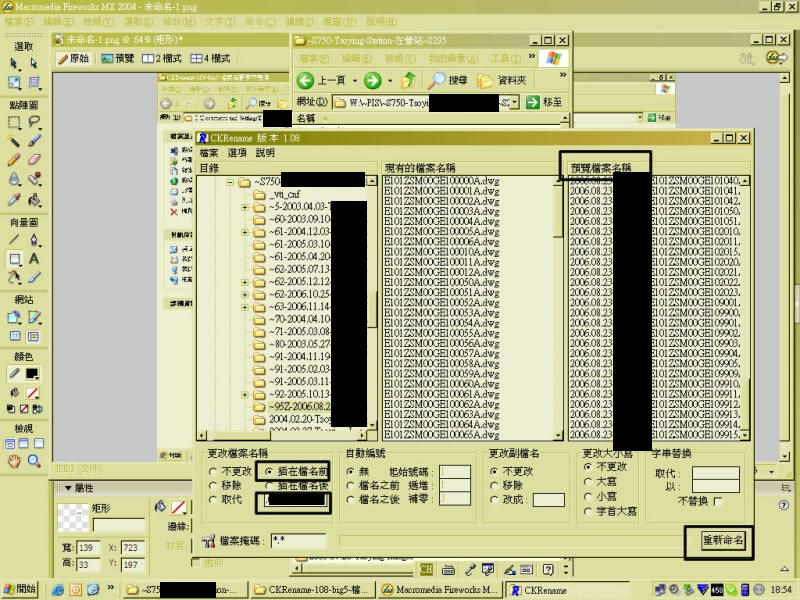Expand the ~62-2005.12.12 folder node

coord(245,282)
